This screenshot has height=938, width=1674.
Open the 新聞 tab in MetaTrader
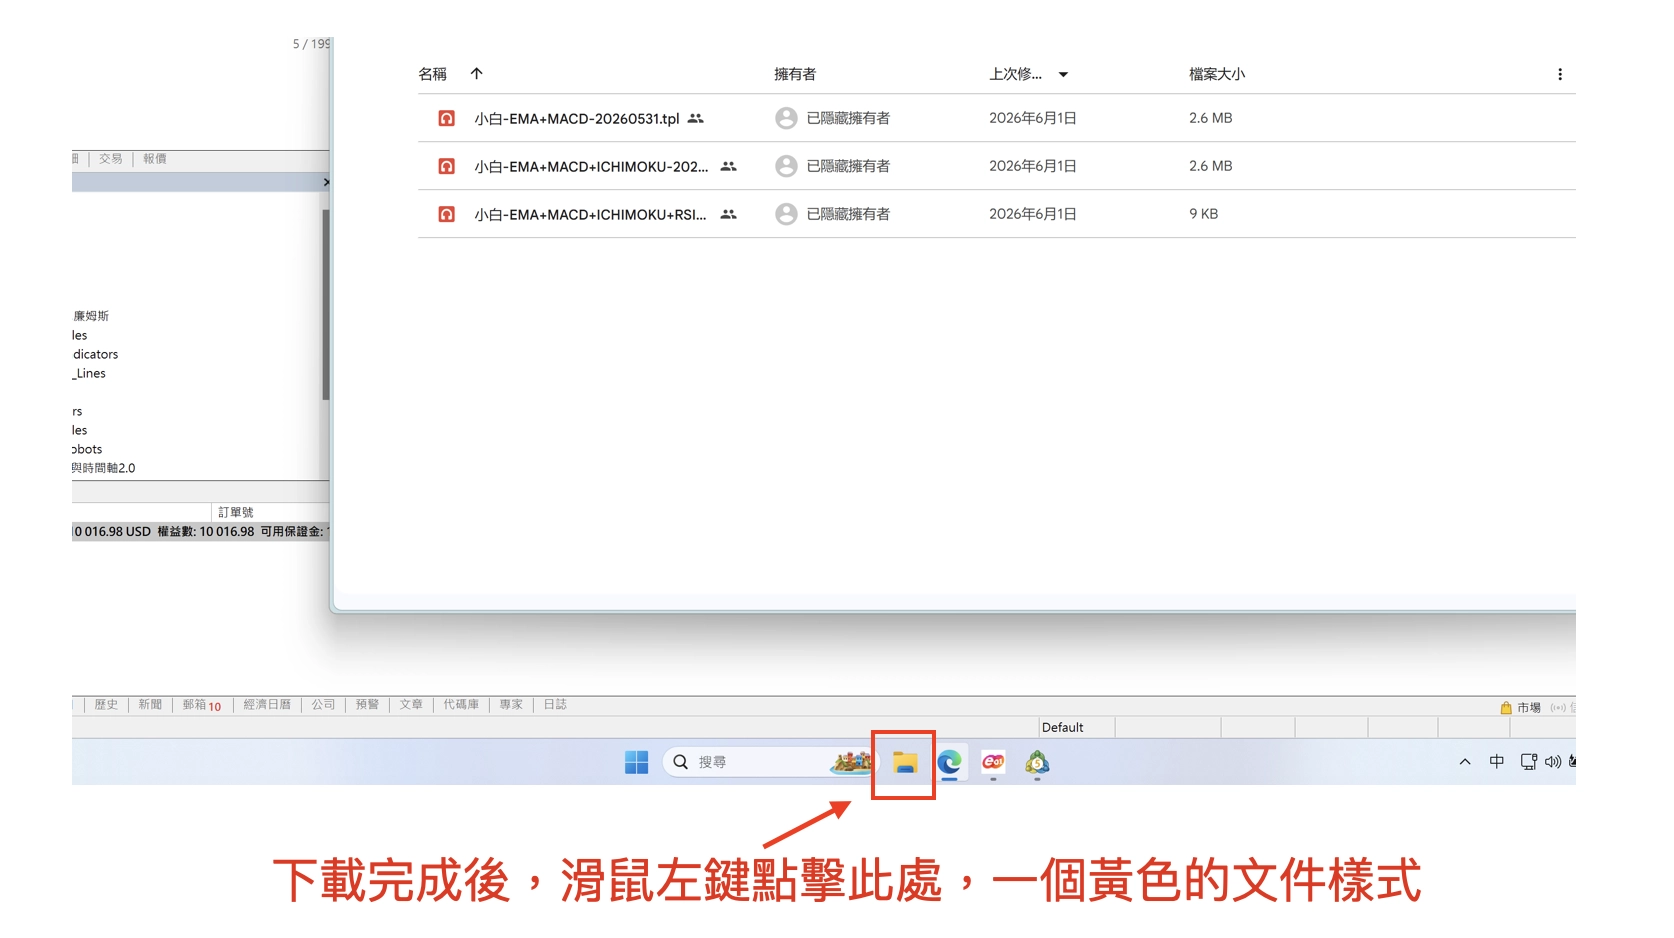point(150,705)
